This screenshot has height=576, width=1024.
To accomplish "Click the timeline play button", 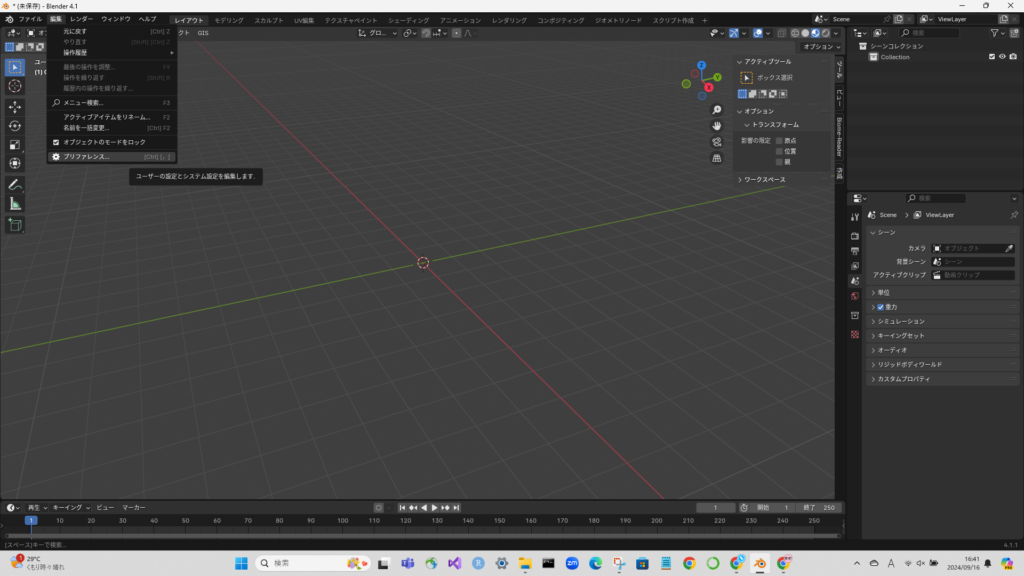I will [x=435, y=508].
